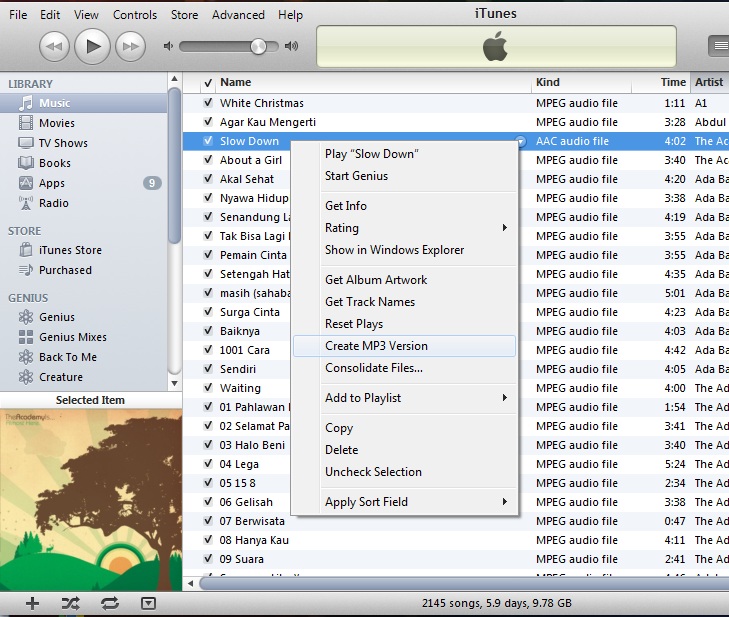Click the Previous track rewind button
This screenshot has height=617, width=729.
click(54, 46)
